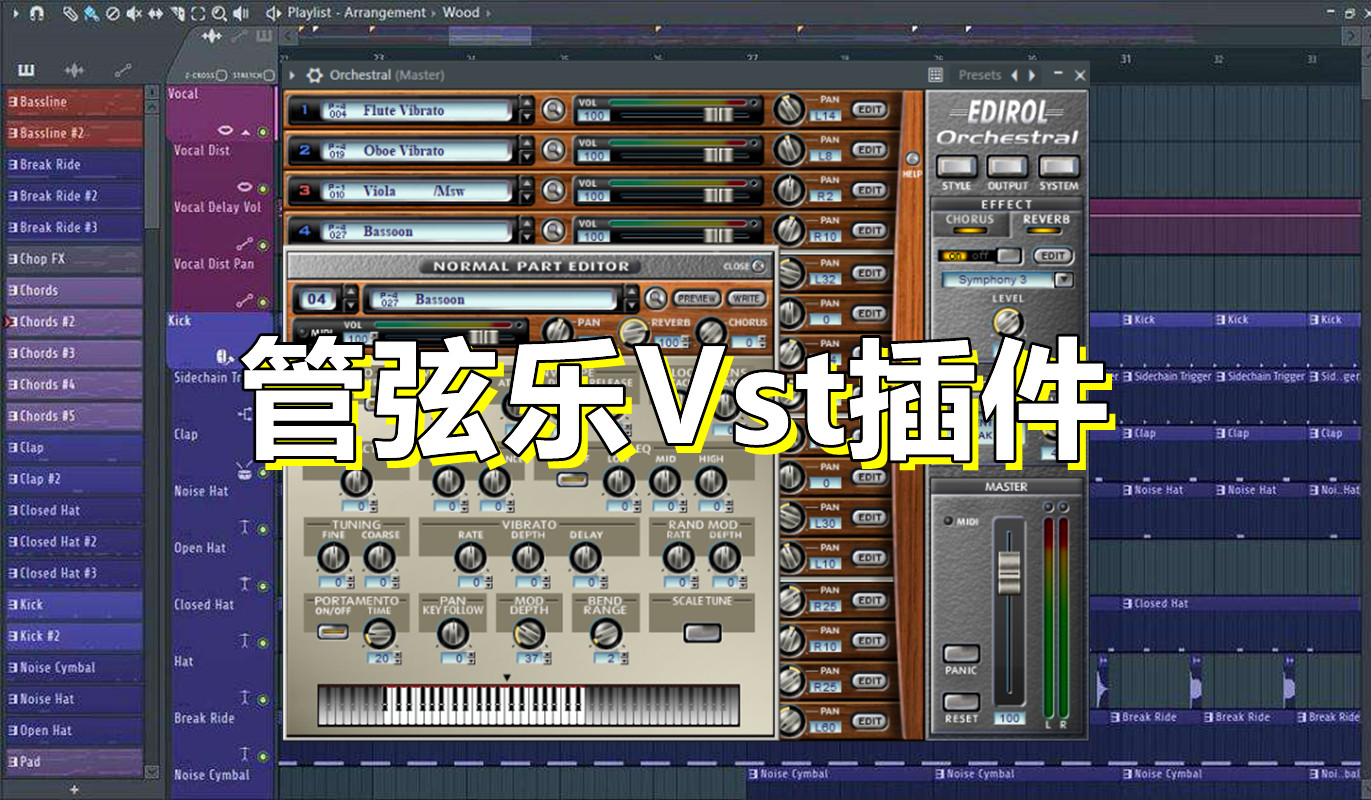Open patch browser for Oboe Vibrato part
This screenshot has width=1371, height=800.
[553, 150]
